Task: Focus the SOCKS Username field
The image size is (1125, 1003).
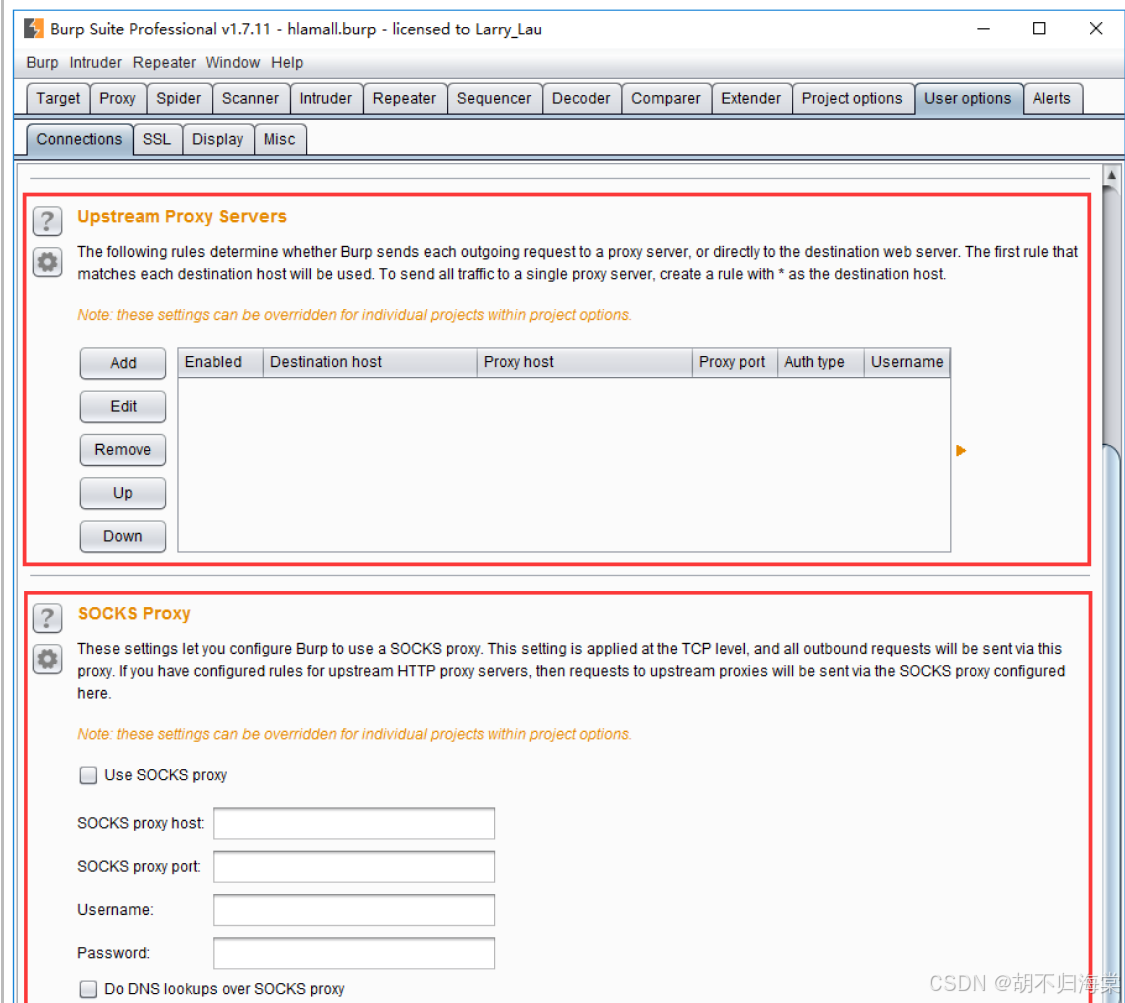Action: pyautogui.click(x=354, y=910)
